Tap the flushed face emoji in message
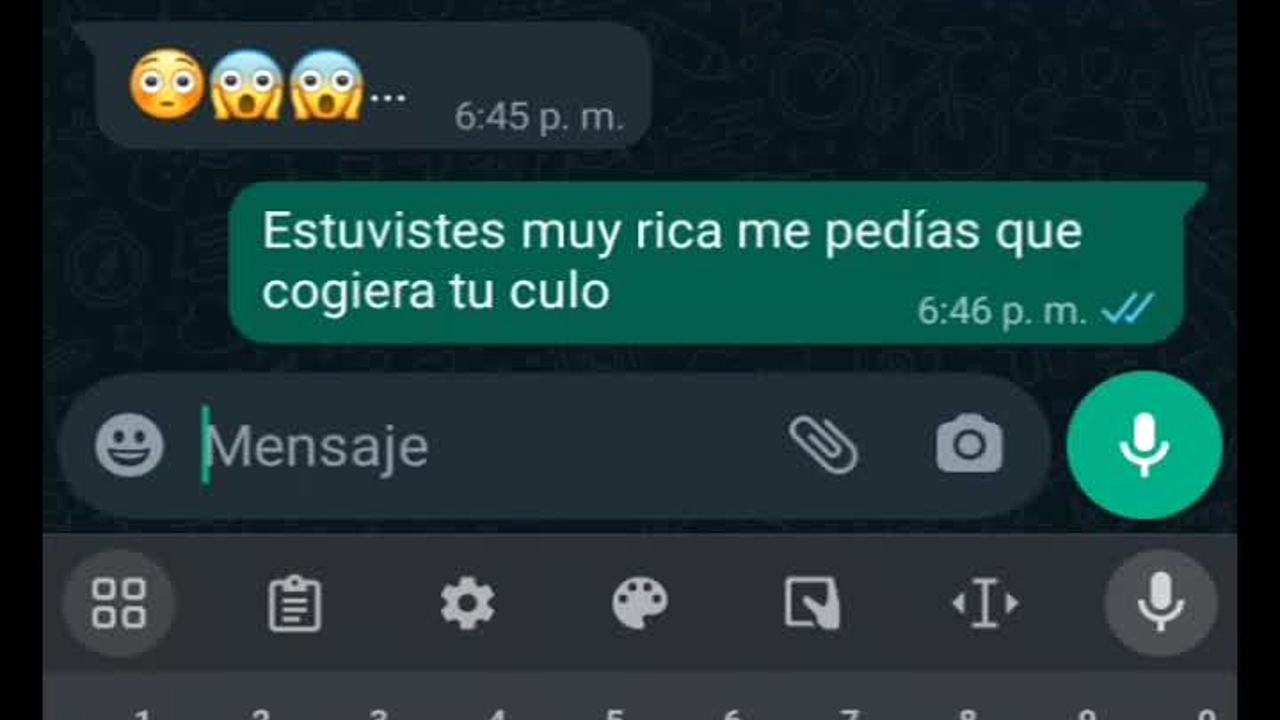The image size is (1280, 720). click(167, 85)
